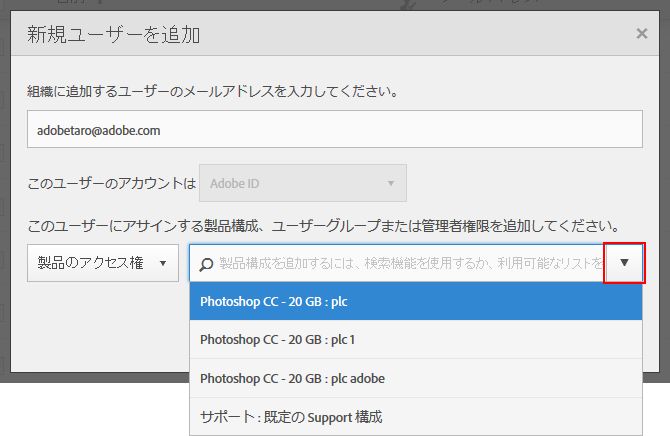
Task: Open the 製品のアクセス権 dropdown
Action: point(103,263)
